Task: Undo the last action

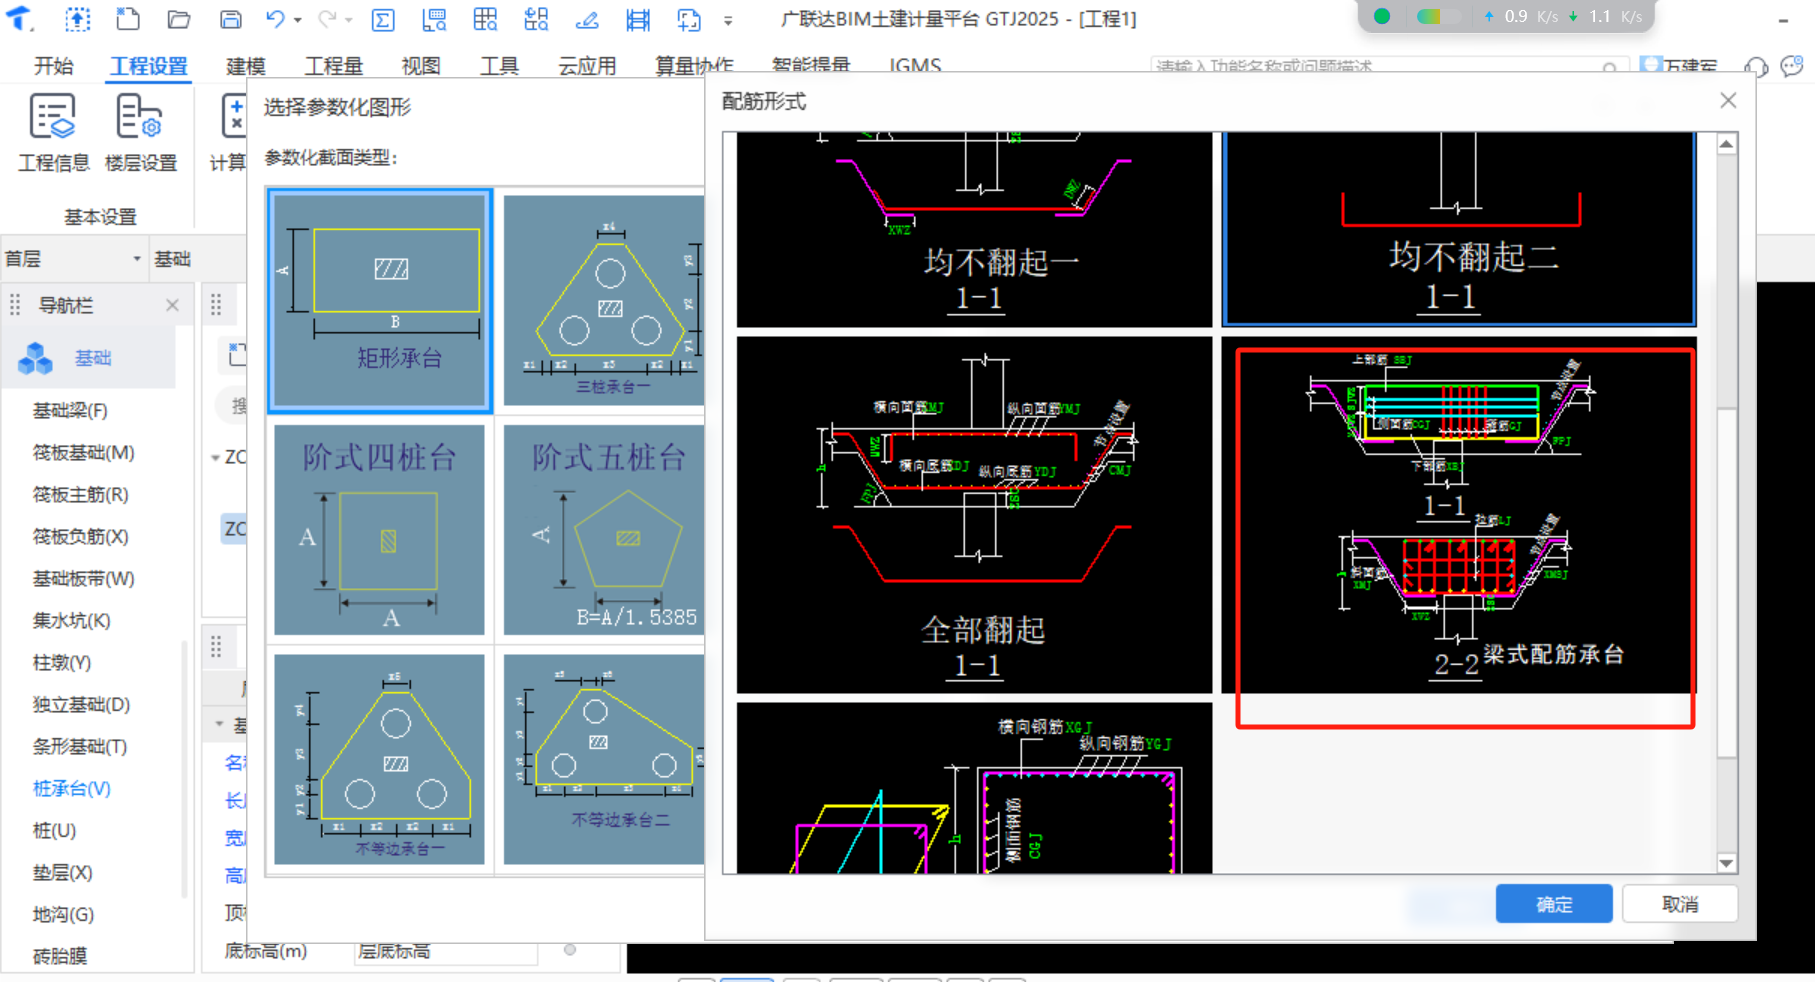Action: point(275,19)
